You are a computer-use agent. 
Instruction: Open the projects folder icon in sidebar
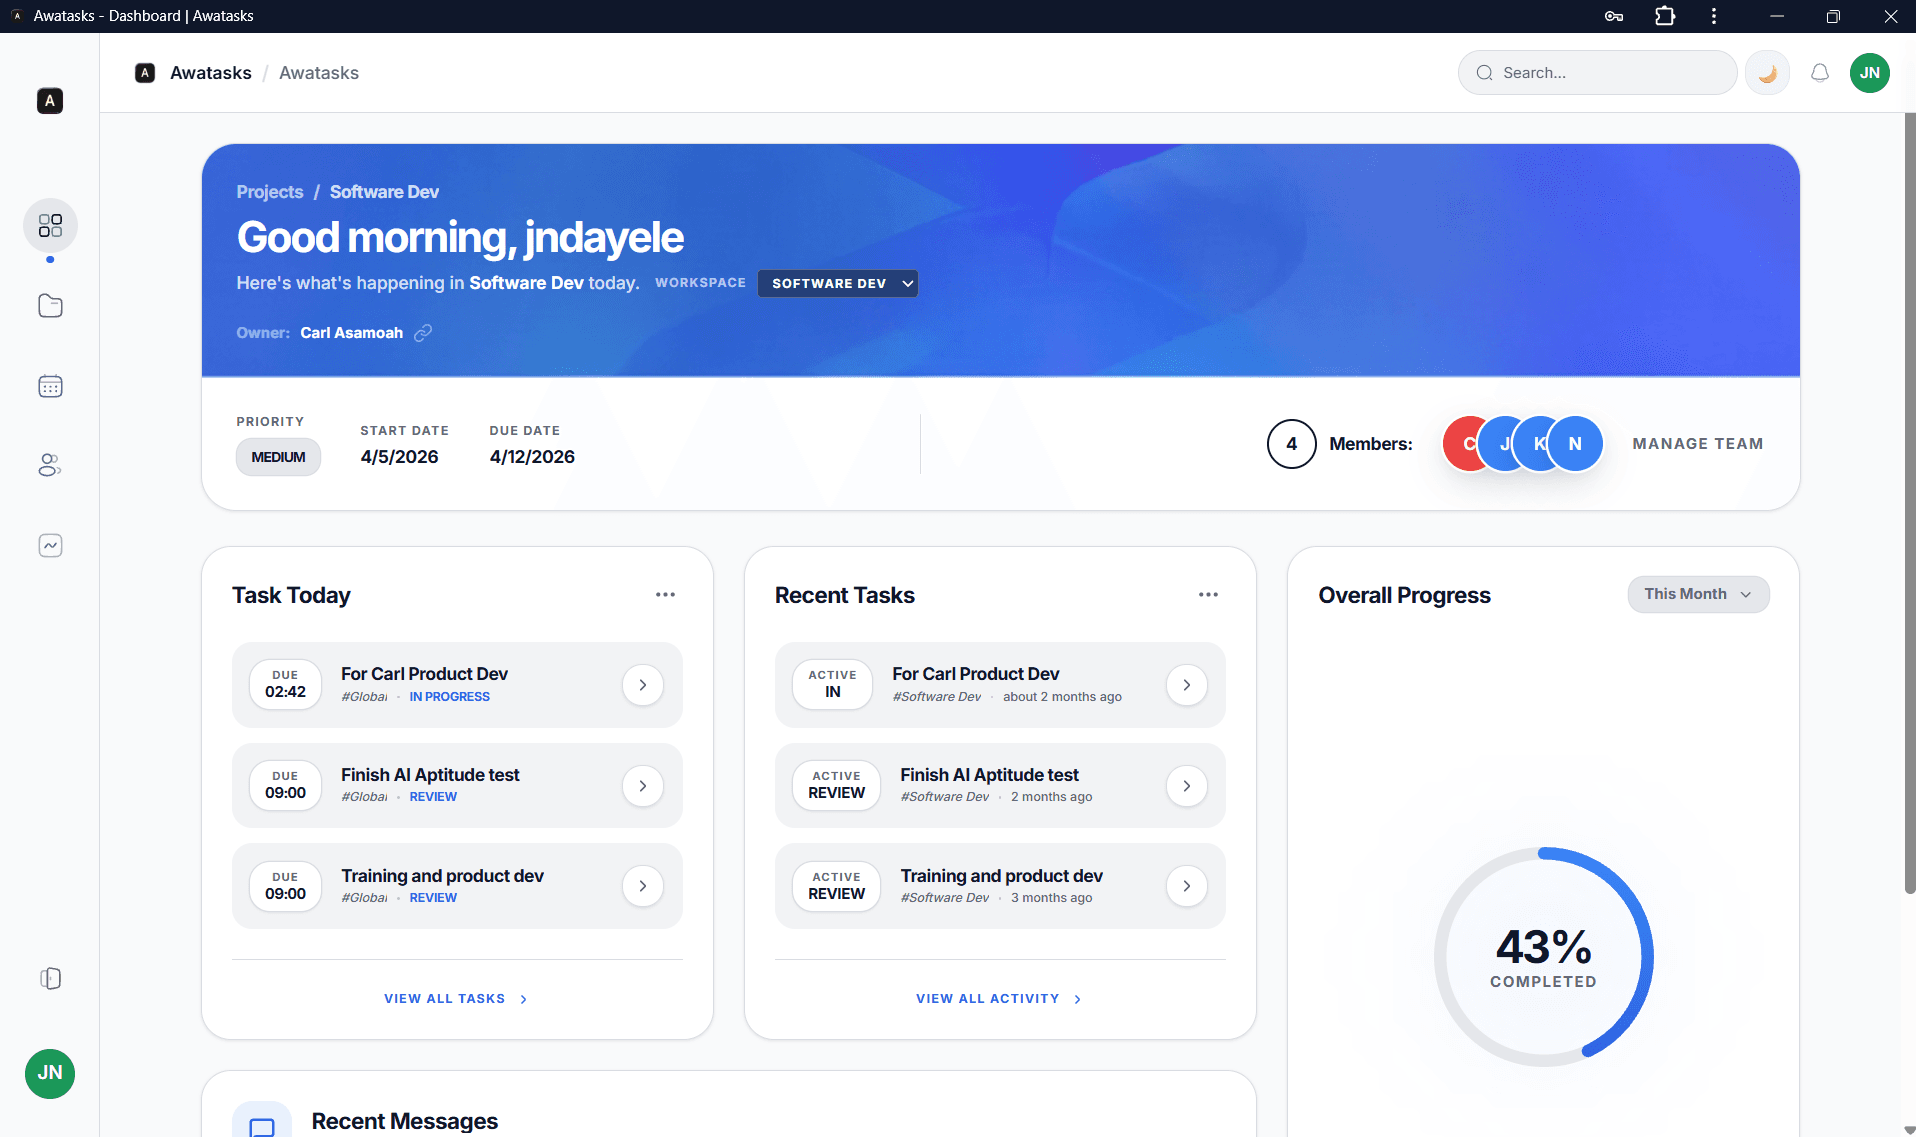[x=50, y=306]
